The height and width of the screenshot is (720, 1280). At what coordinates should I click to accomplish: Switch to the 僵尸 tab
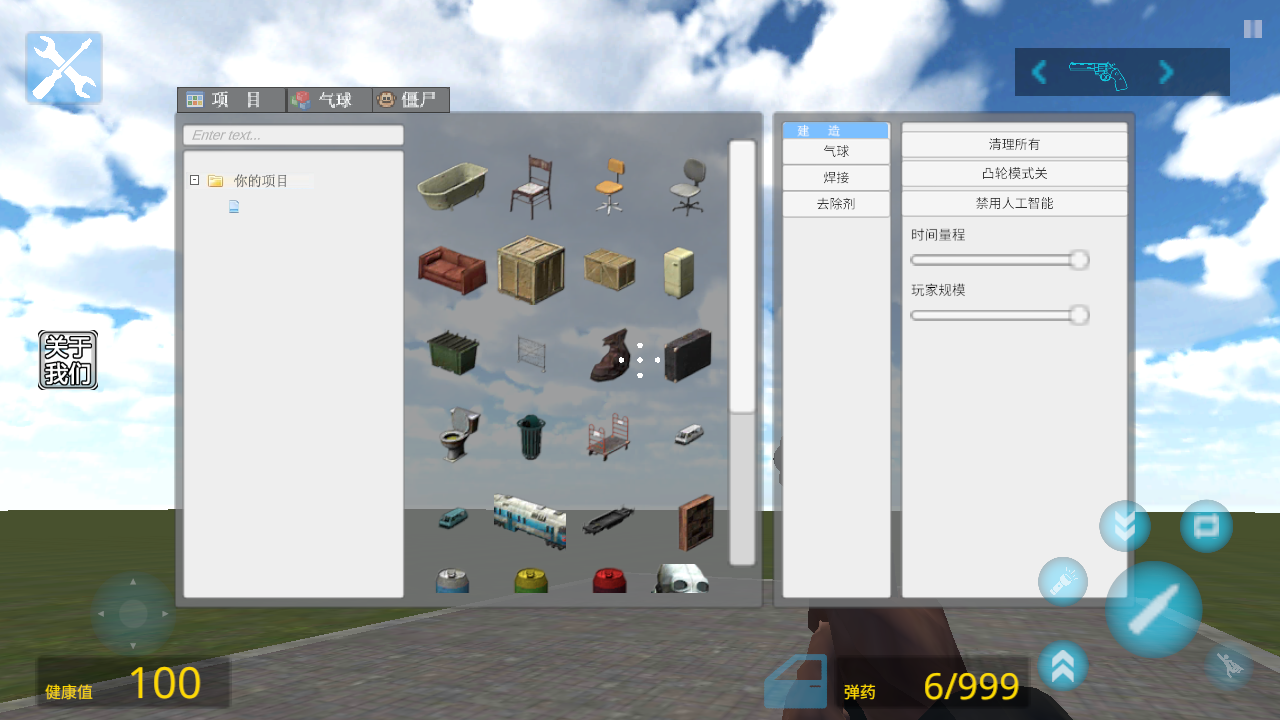point(411,100)
